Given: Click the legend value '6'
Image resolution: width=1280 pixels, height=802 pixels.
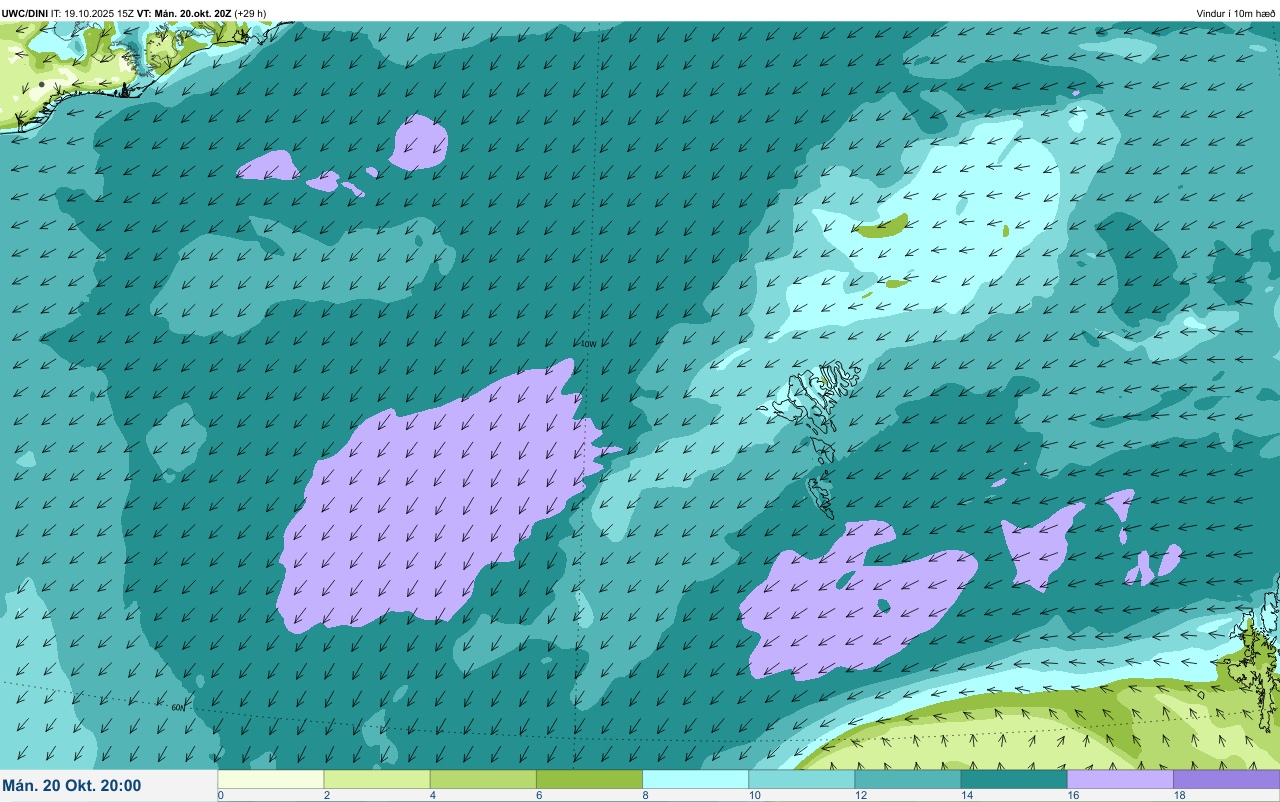Looking at the screenshot, I should [x=539, y=795].
